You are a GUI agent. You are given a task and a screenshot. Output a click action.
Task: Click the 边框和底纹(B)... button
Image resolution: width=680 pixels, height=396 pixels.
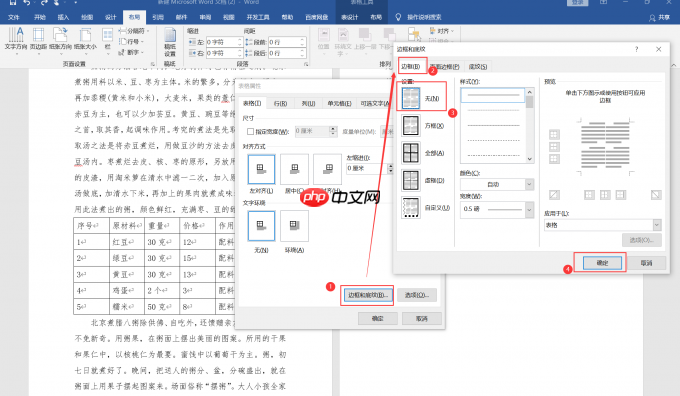point(367,295)
